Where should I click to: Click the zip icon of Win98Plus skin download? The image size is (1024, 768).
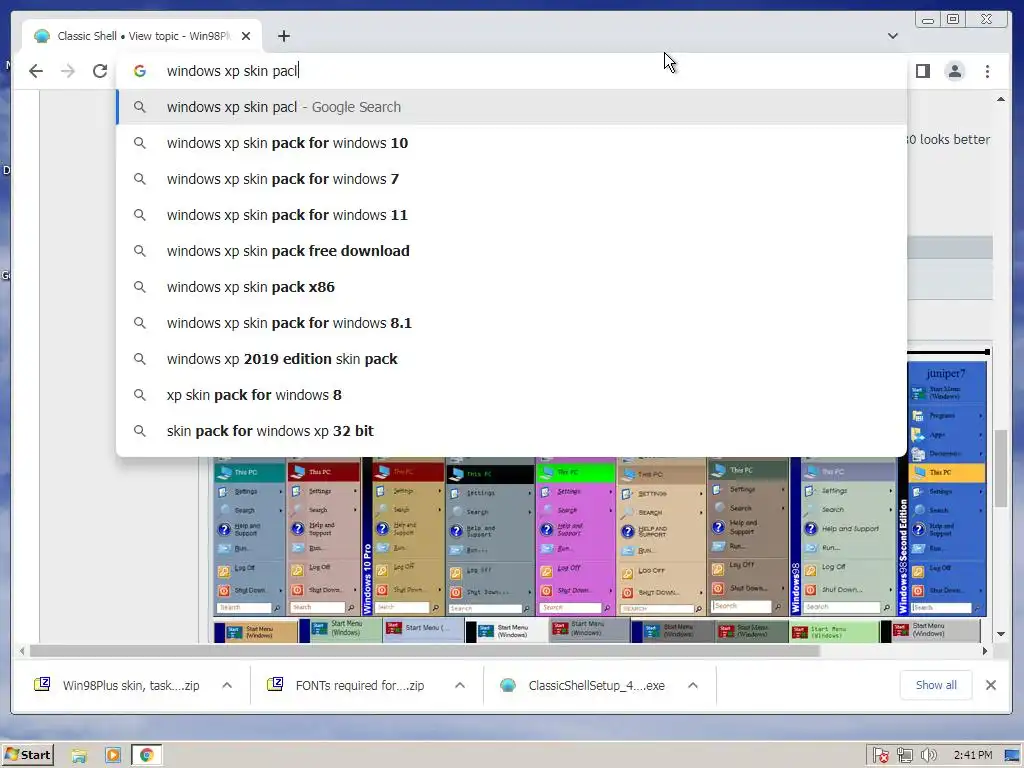coord(42,684)
